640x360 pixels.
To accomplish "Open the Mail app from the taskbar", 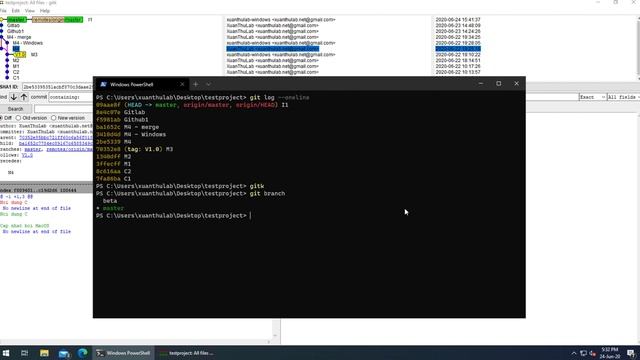I will (x=64, y=353).
